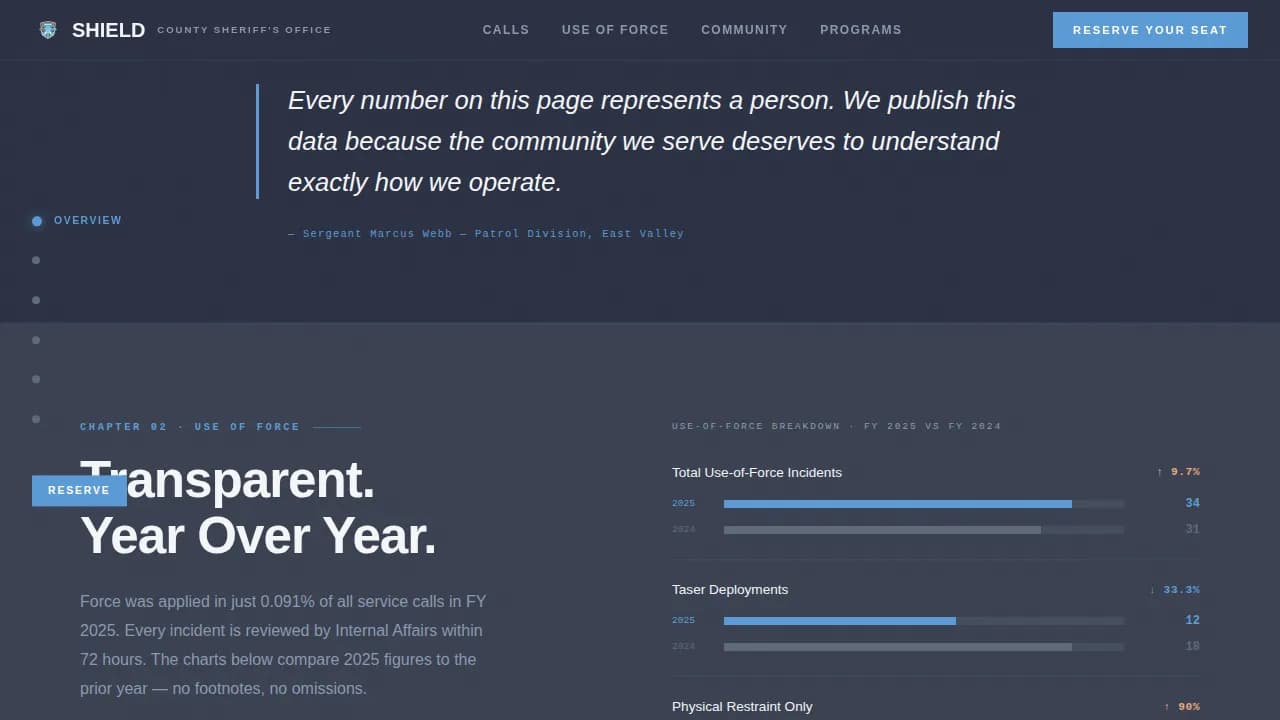Click the Sergeant Marcus Webb attribution line

[486, 234]
